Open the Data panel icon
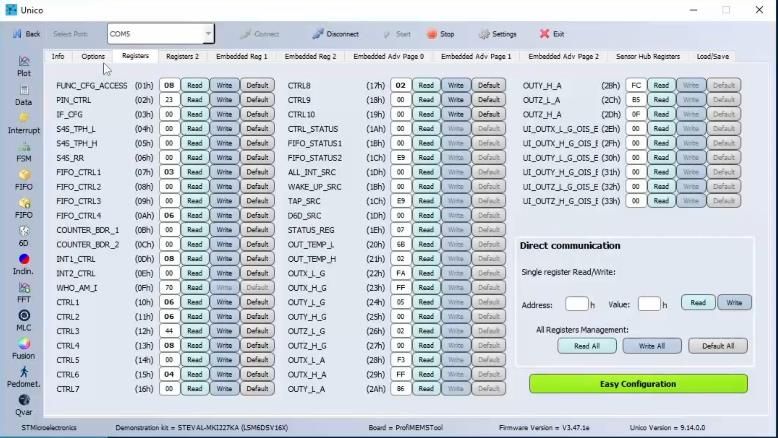This screenshot has width=778, height=438. click(23, 95)
